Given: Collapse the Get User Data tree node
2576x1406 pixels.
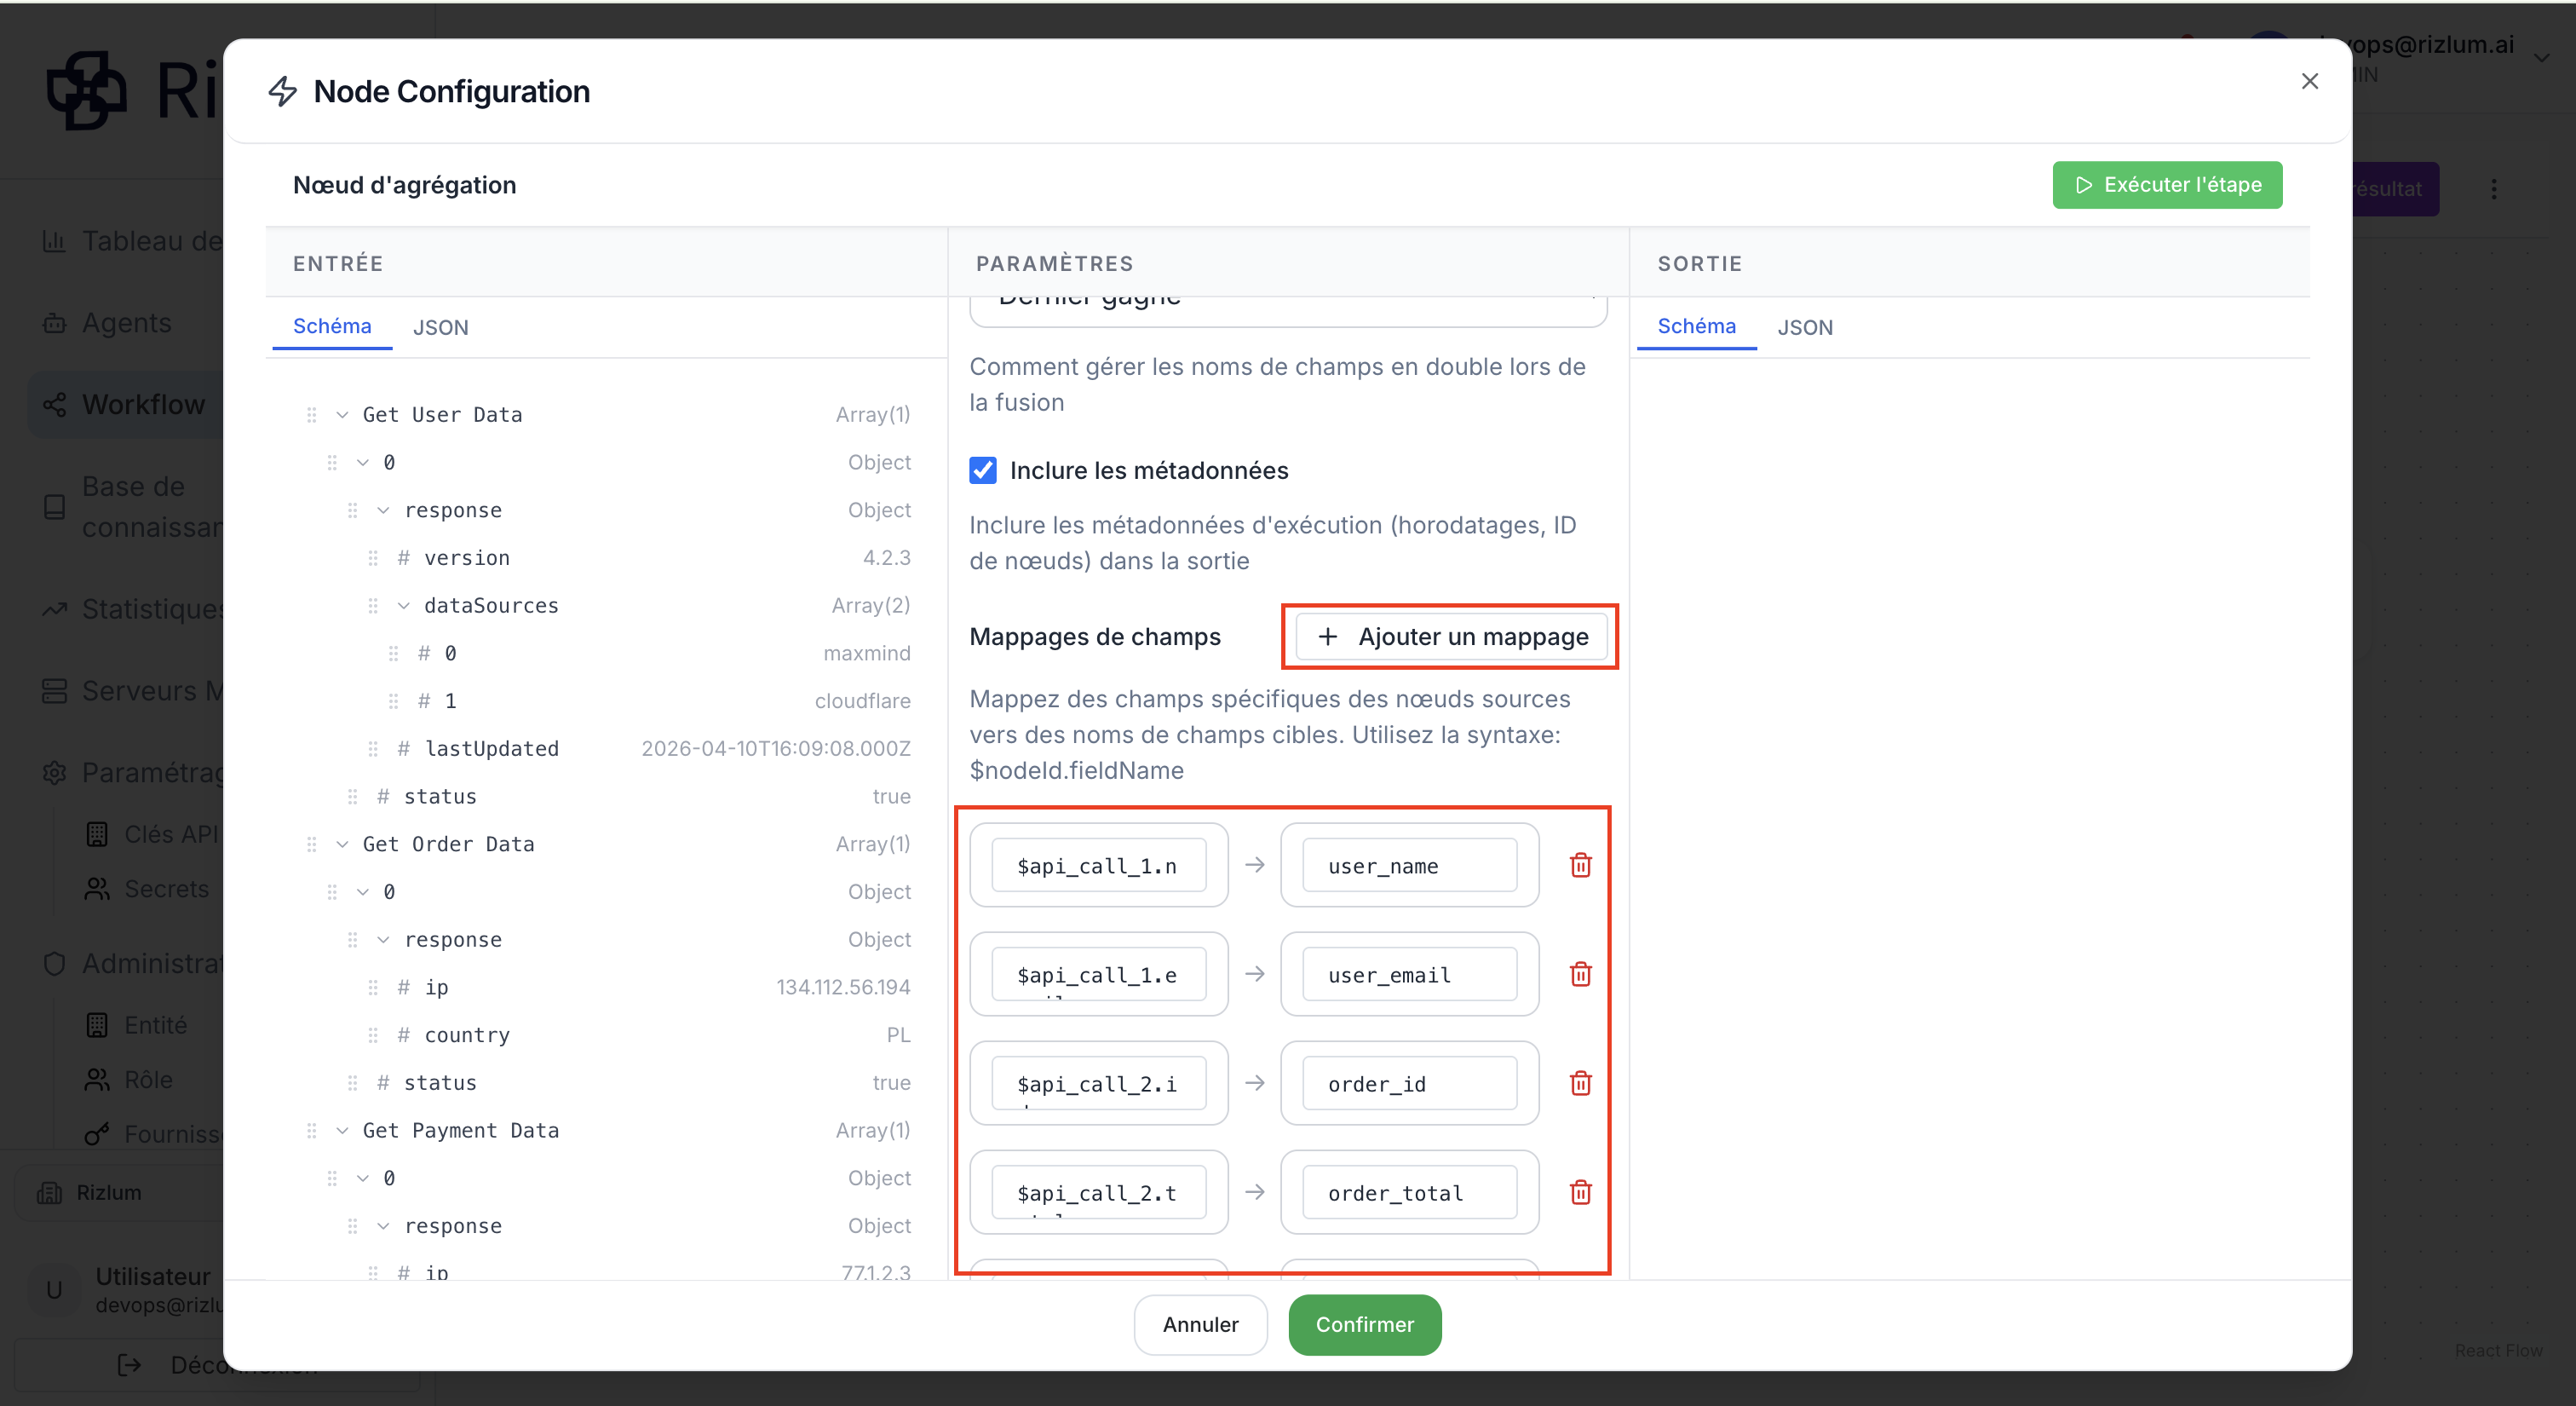Looking at the screenshot, I should pyautogui.click(x=342, y=414).
